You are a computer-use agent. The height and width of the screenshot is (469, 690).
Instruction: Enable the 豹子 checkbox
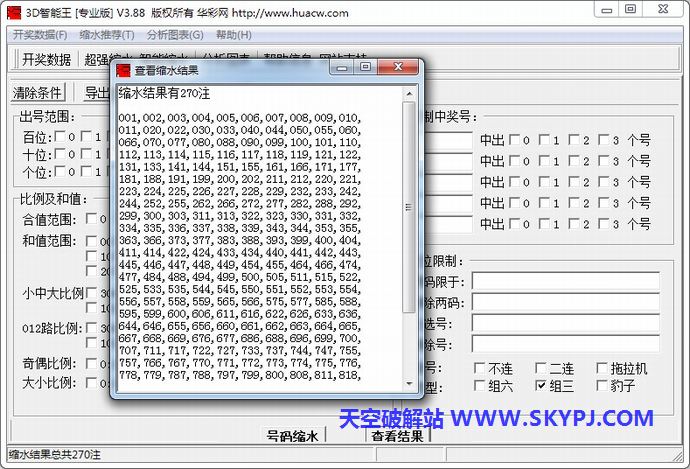point(601,385)
